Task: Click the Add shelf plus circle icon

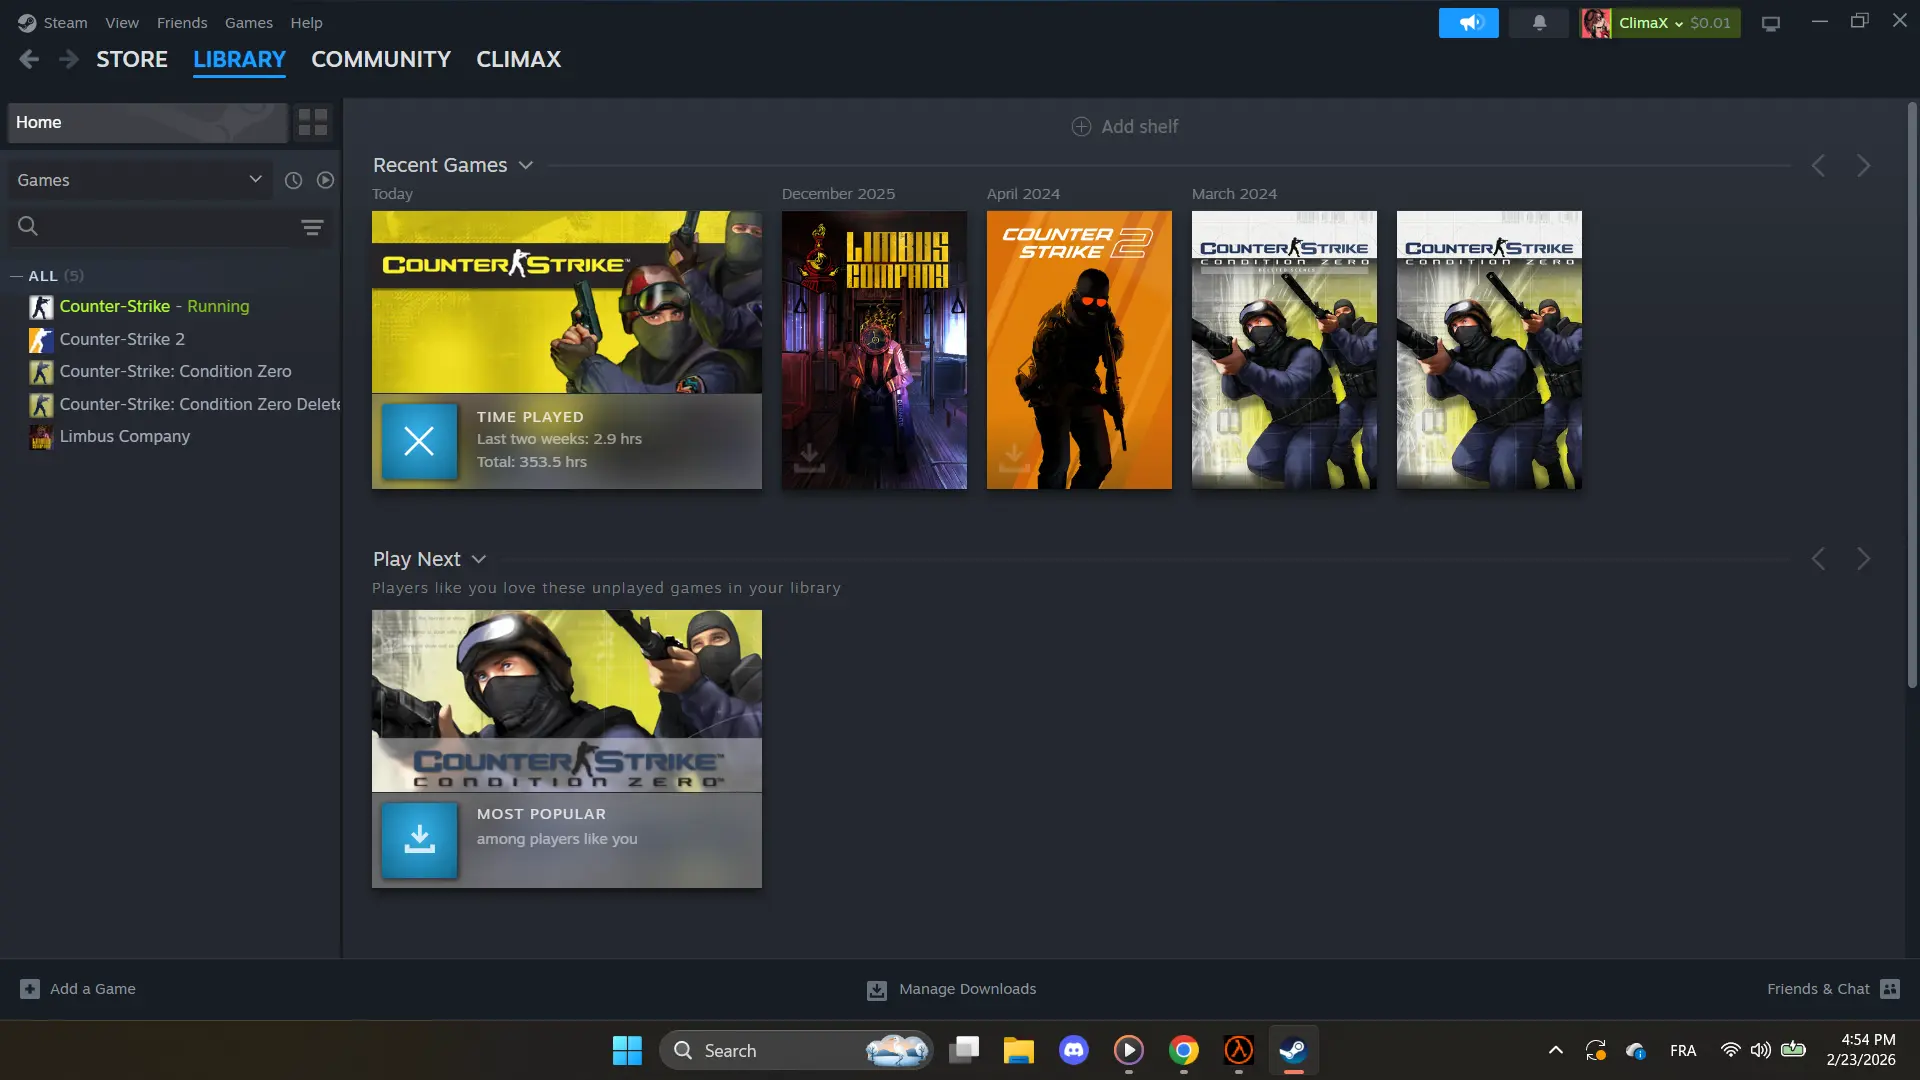Action: coord(1081,127)
